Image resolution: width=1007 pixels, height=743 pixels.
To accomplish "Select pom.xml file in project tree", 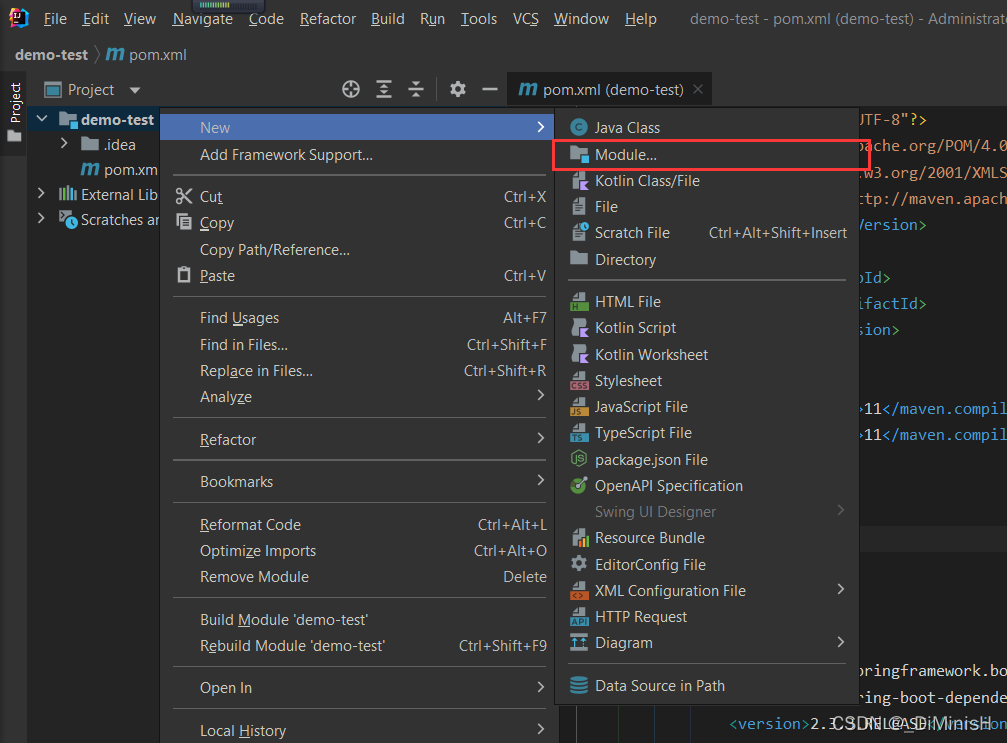I will point(119,170).
